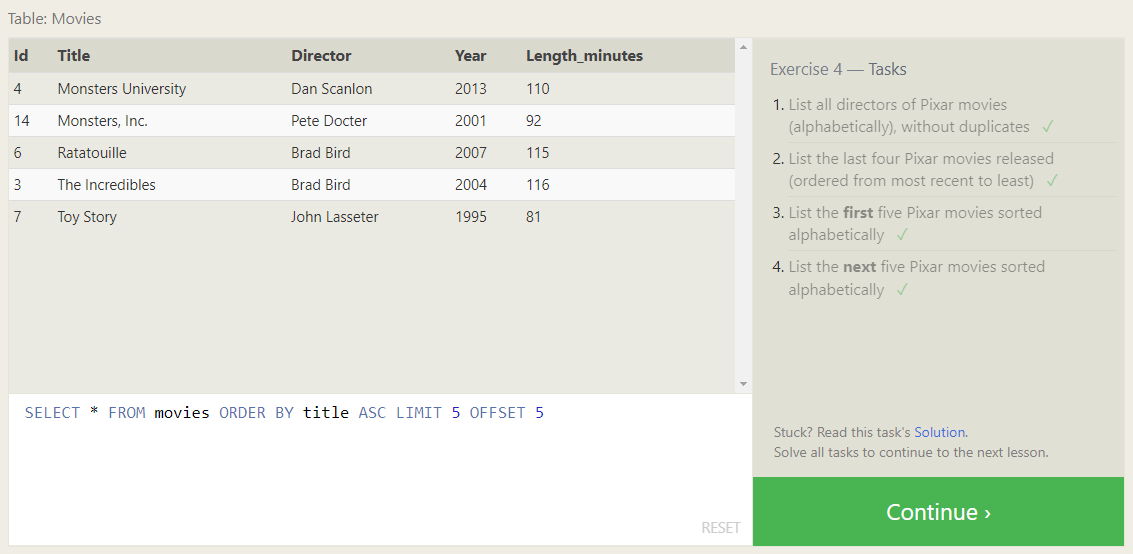Click the year 1995 cell

(x=470, y=217)
